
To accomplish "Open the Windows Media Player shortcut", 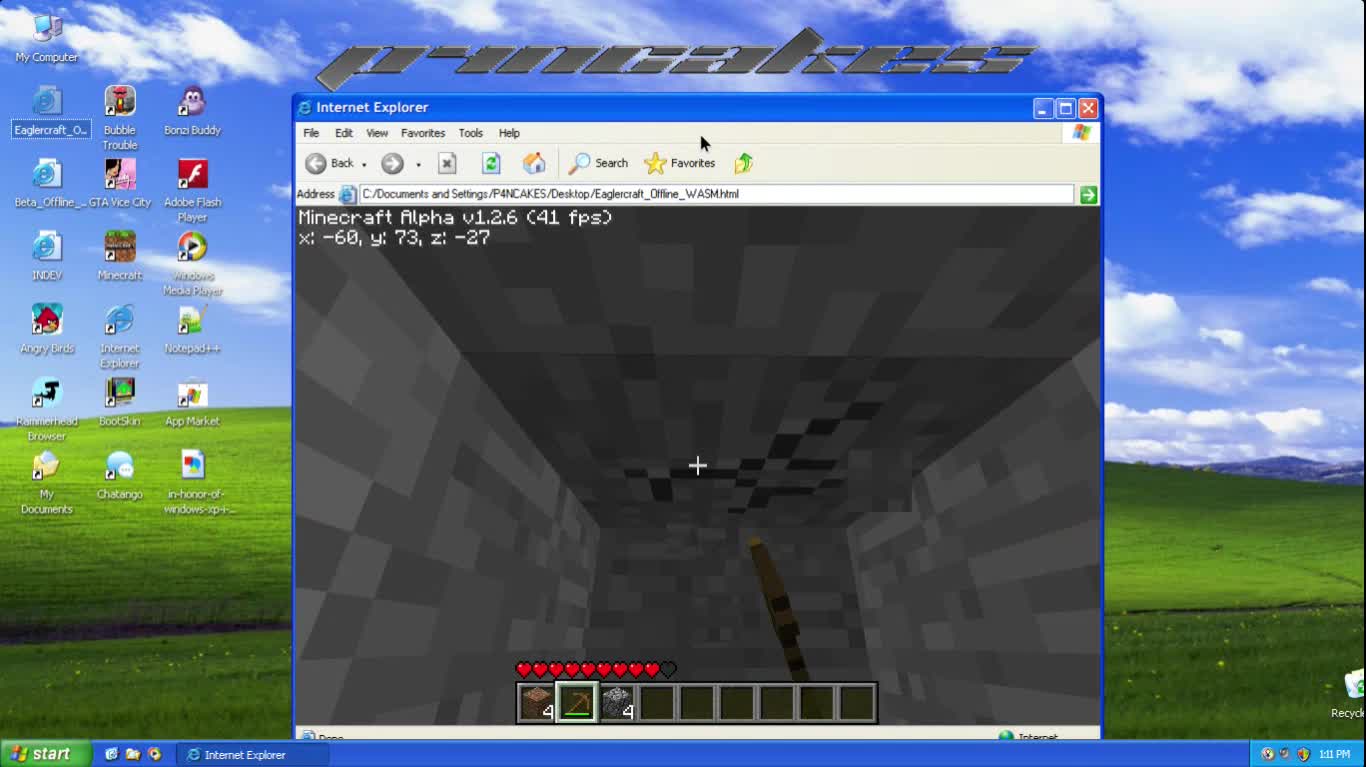I will [192, 263].
